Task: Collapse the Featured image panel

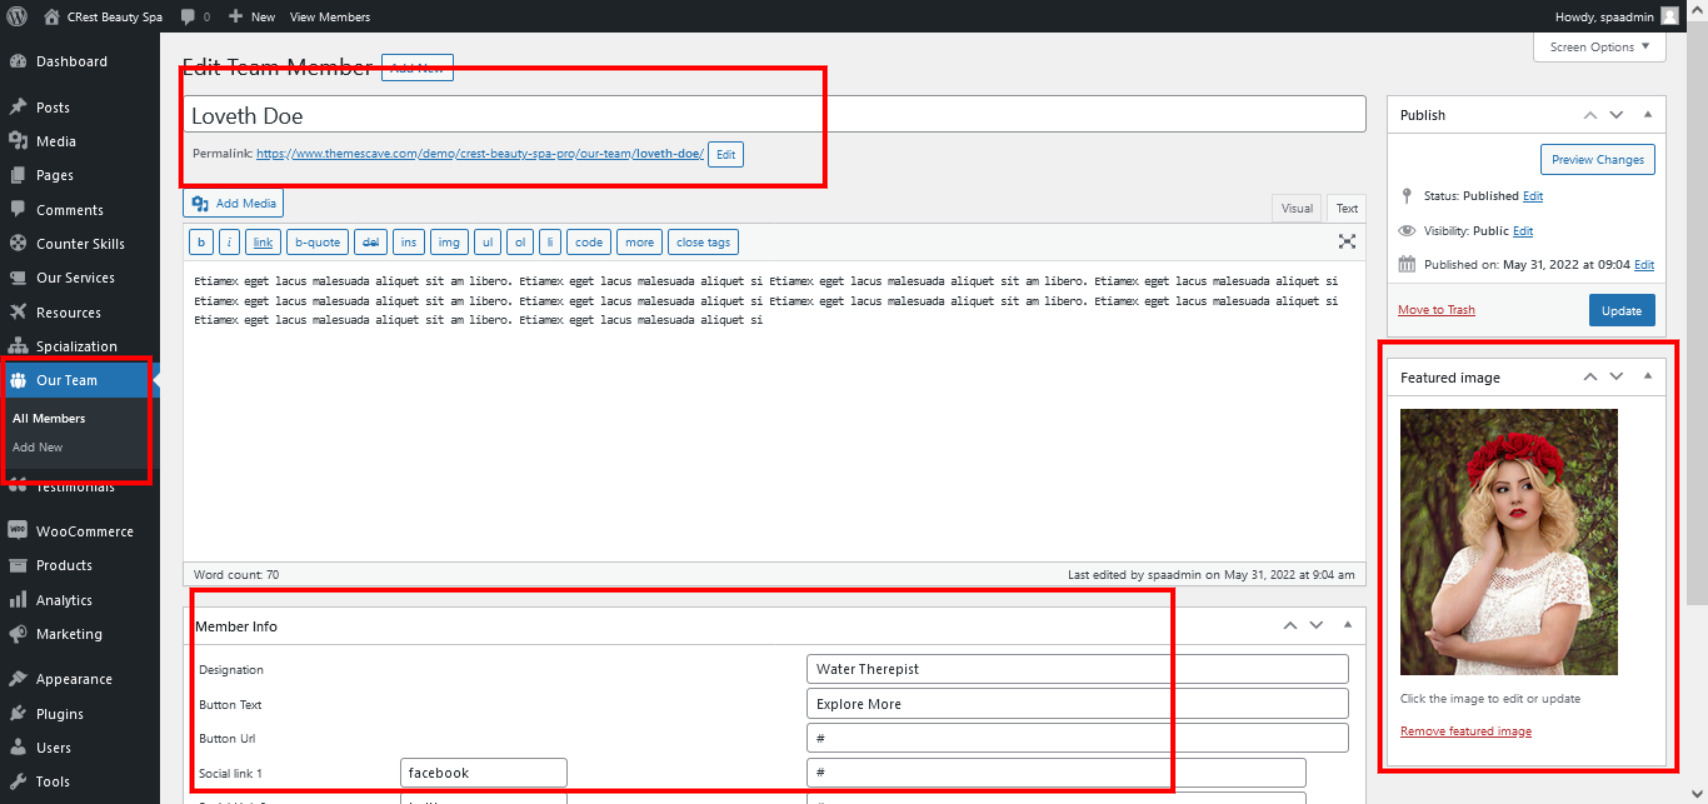Action: [x=1648, y=377]
